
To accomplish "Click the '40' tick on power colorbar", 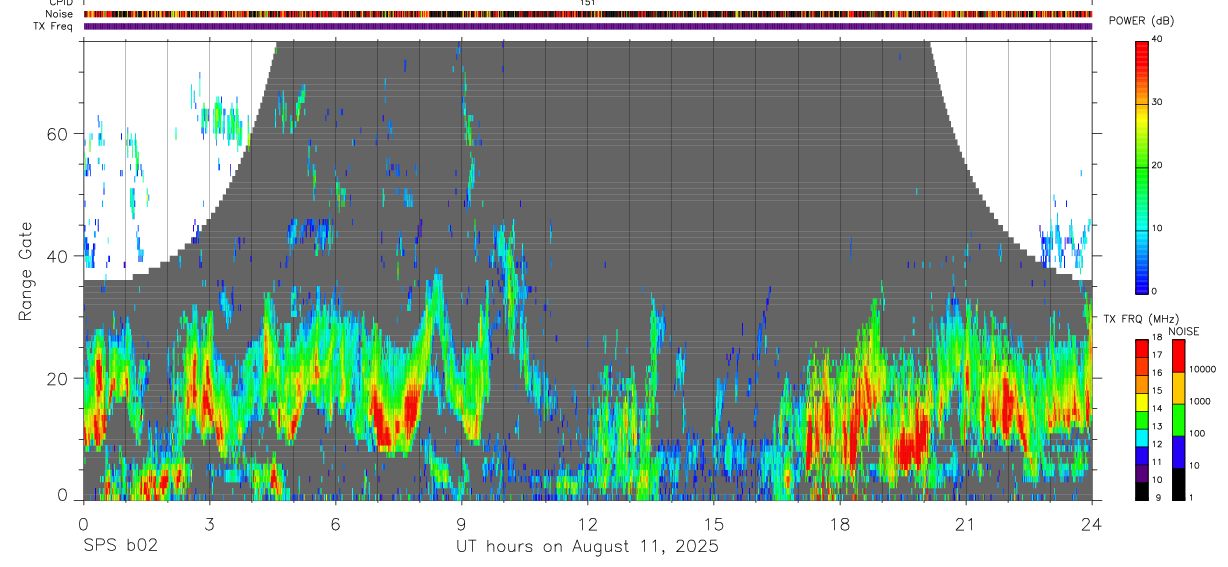I will click(x=1157, y=39).
